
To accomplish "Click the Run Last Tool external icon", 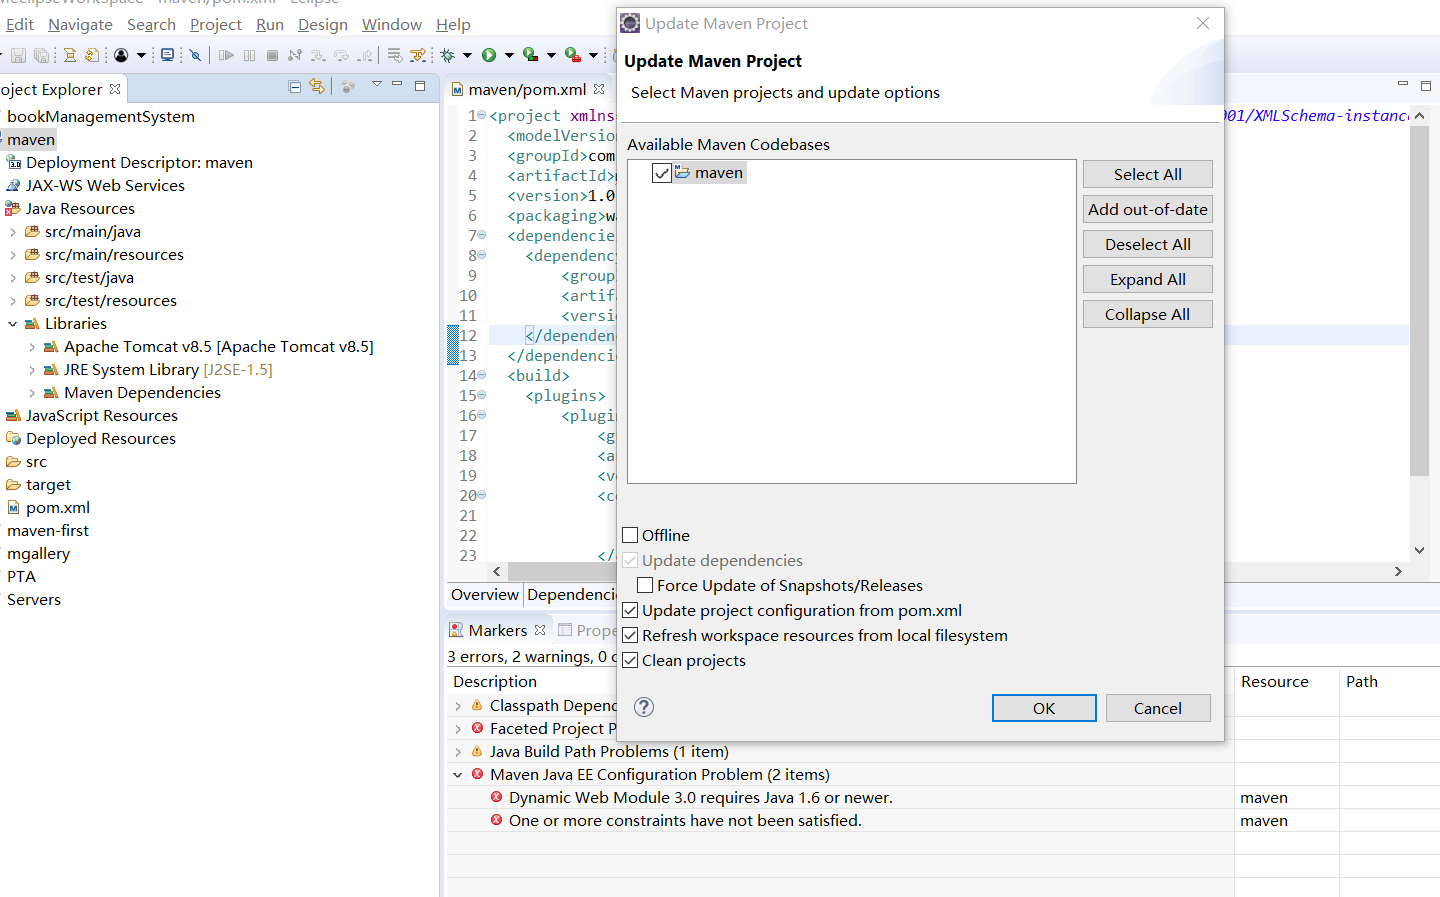I will [x=572, y=56].
